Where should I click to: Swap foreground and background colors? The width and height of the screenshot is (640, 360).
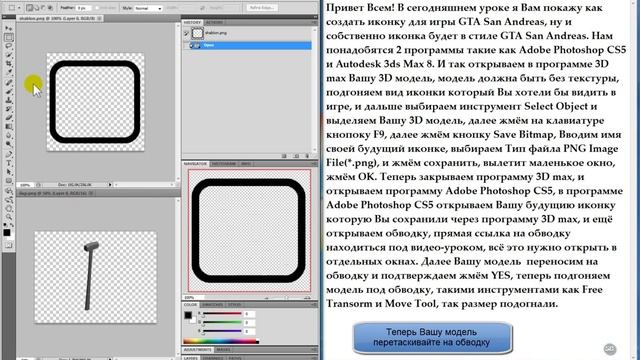coord(11,225)
